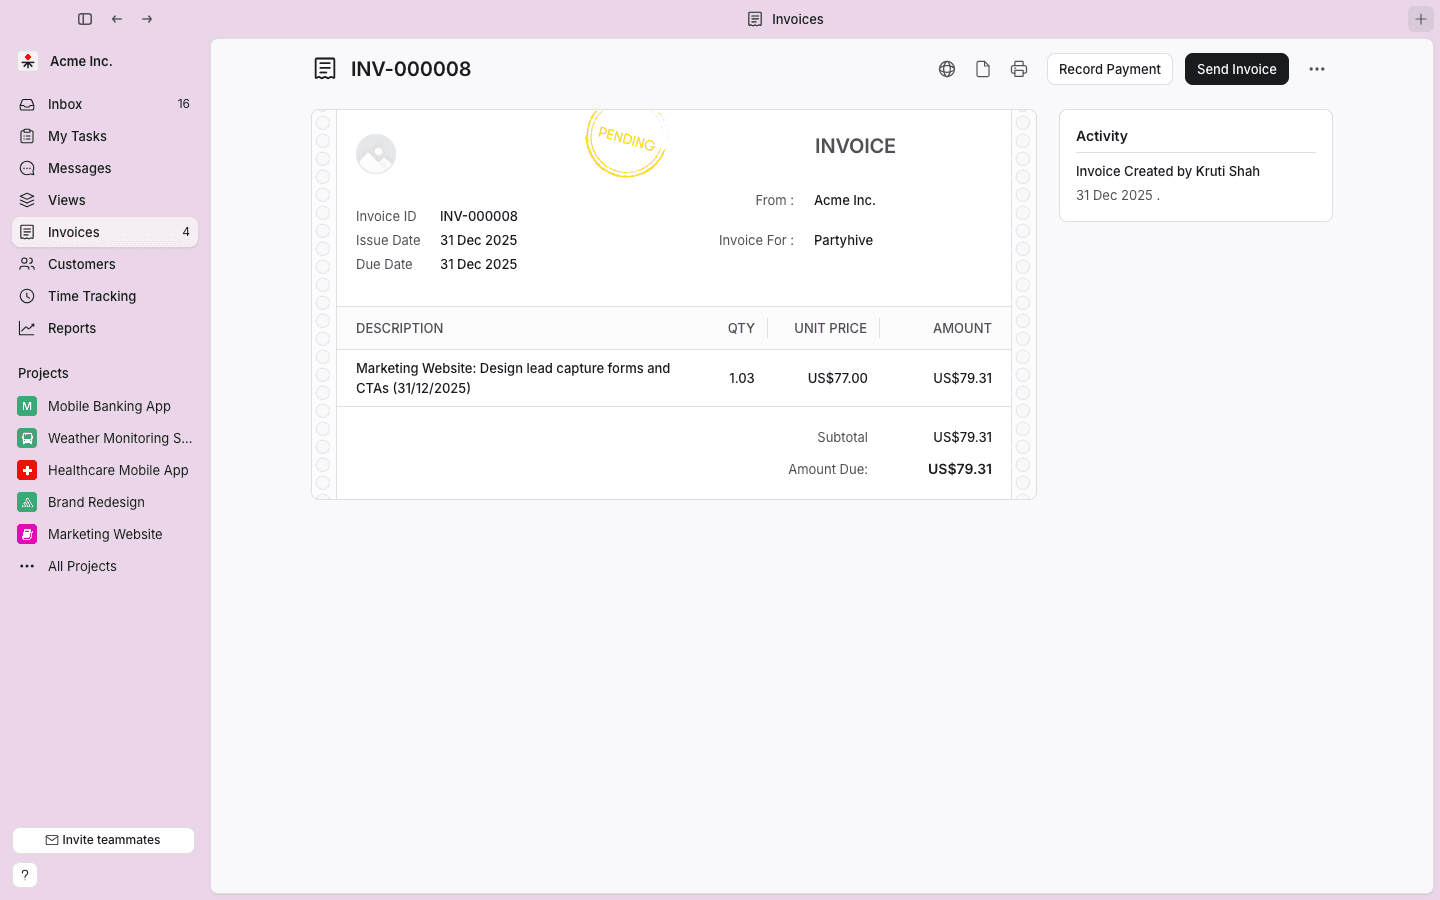Viewport: 1440px width, 900px height.
Task: Click Invoice Created by Kruti Shah entry
Action: click(x=1168, y=171)
